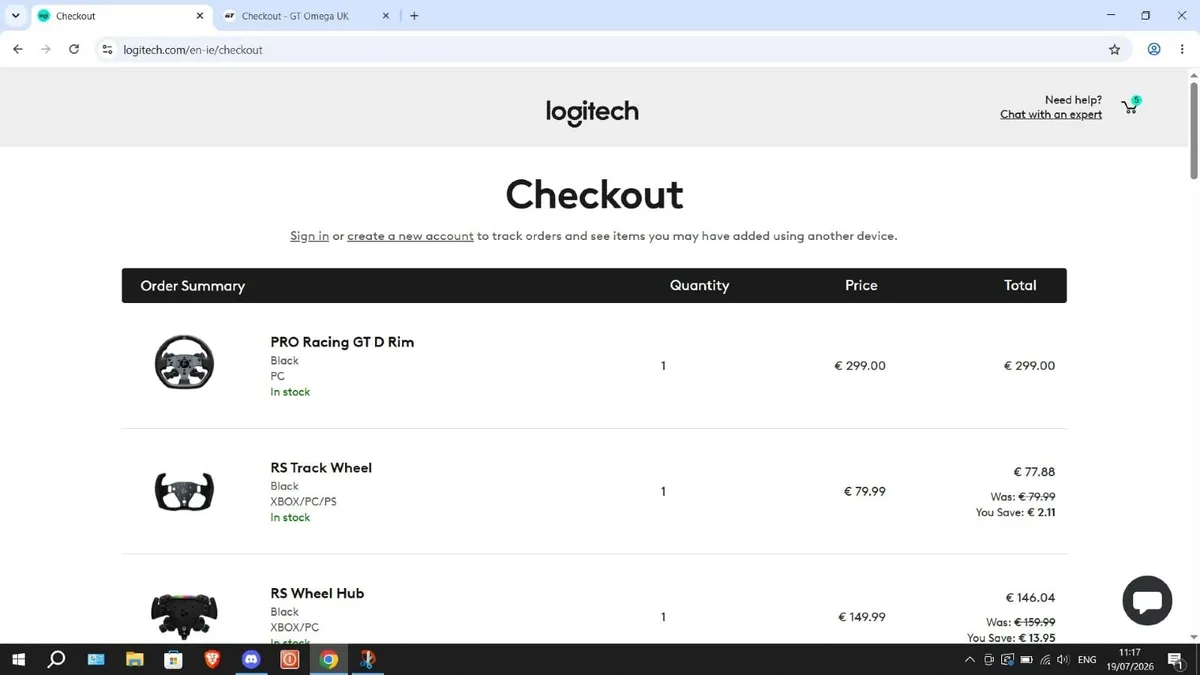This screenshot has width=1200, height=675.
Task: Launch Brave browser from the taskbar
Action: tap(212, 660)
